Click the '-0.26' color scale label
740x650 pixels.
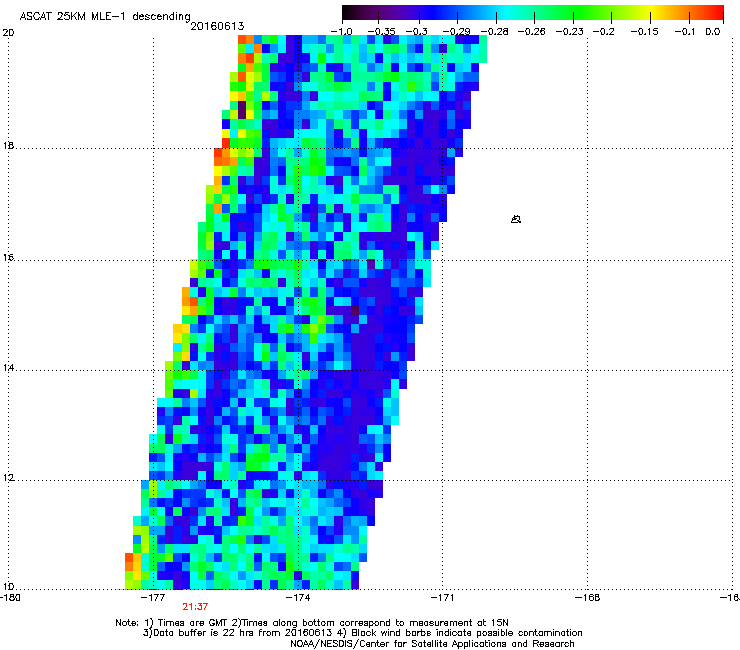531,32
